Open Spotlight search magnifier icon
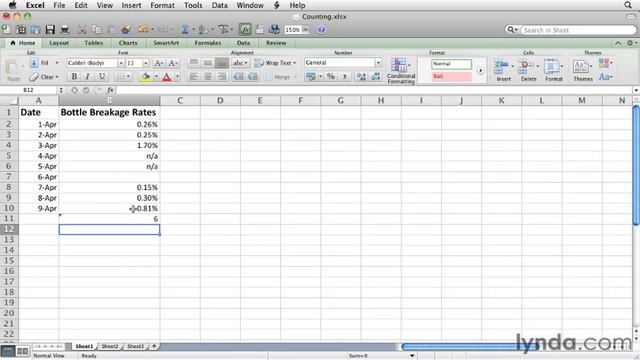640x360 pixels. click(628, 5)
